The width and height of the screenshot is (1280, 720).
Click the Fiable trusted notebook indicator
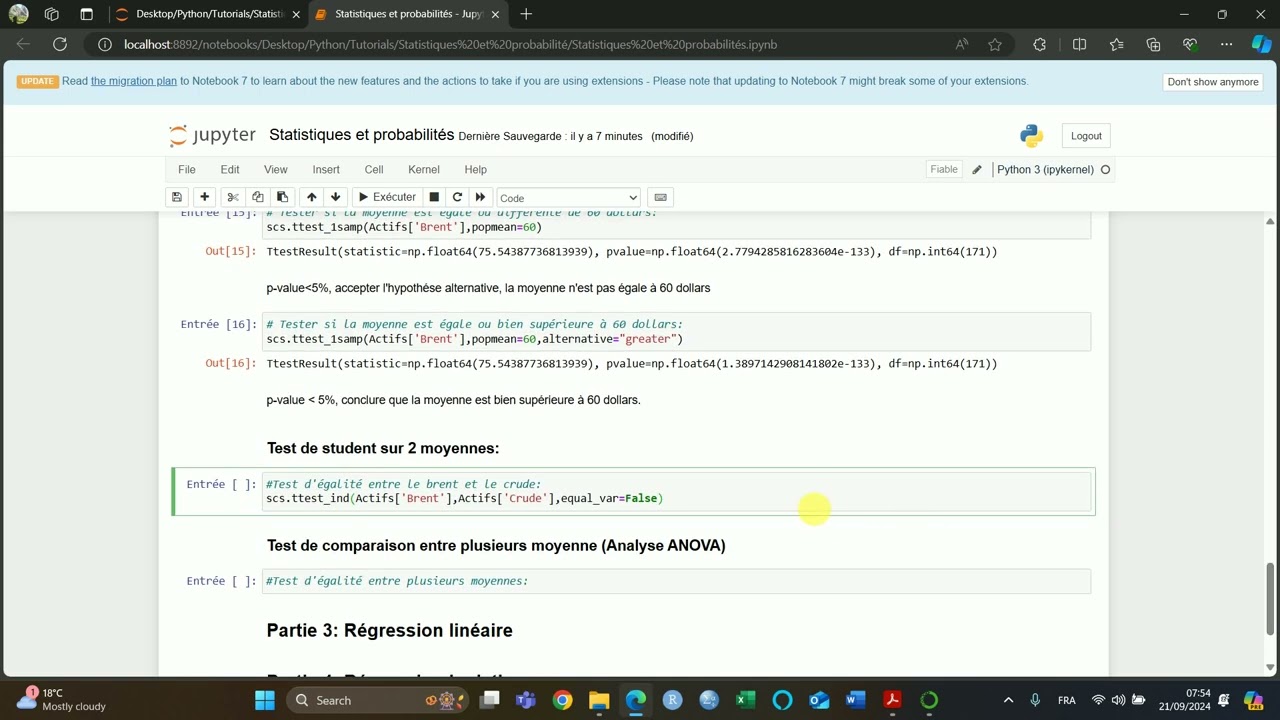pyautogui.click(x=944, y=169)
